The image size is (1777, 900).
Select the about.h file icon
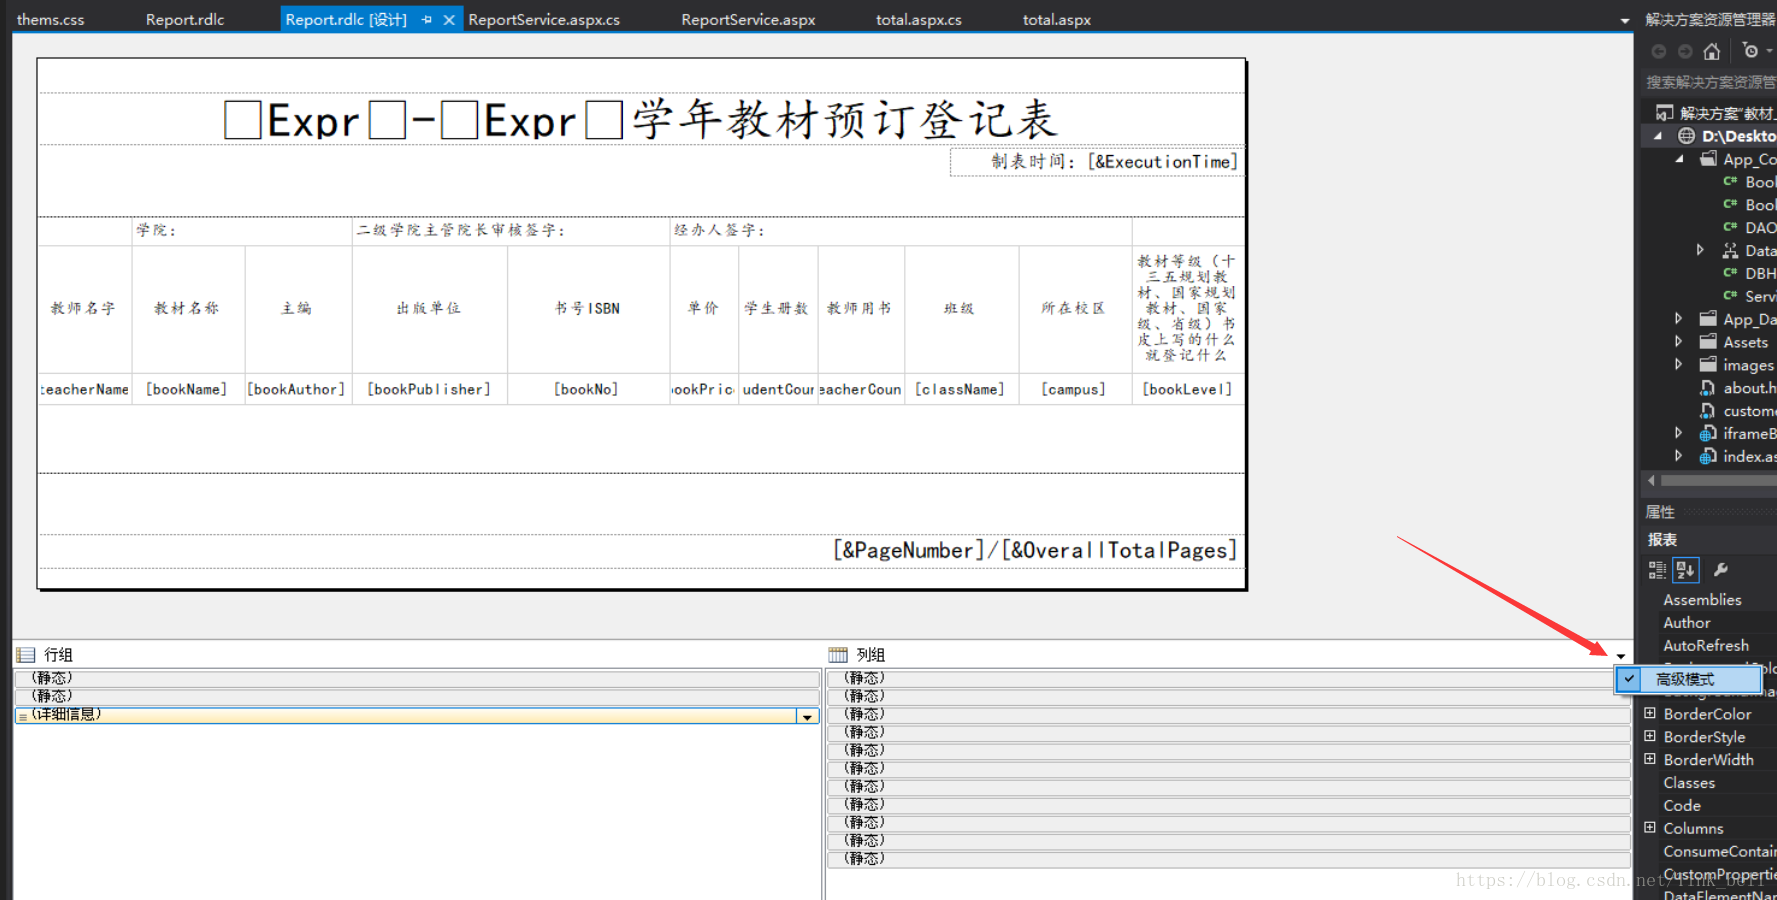(x=1708, y=388)
